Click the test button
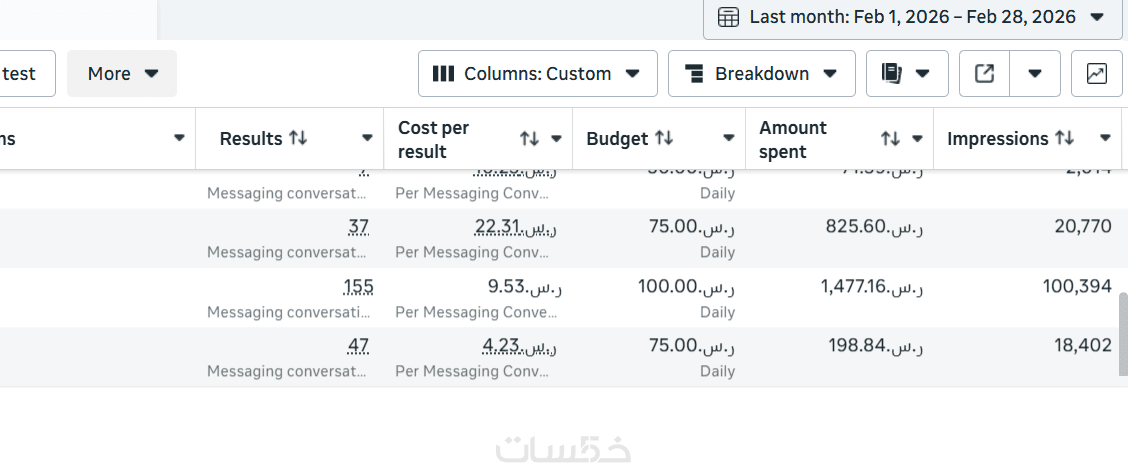Image resolution: width=1128 pixels, height=472 pixels. point(20,74)
